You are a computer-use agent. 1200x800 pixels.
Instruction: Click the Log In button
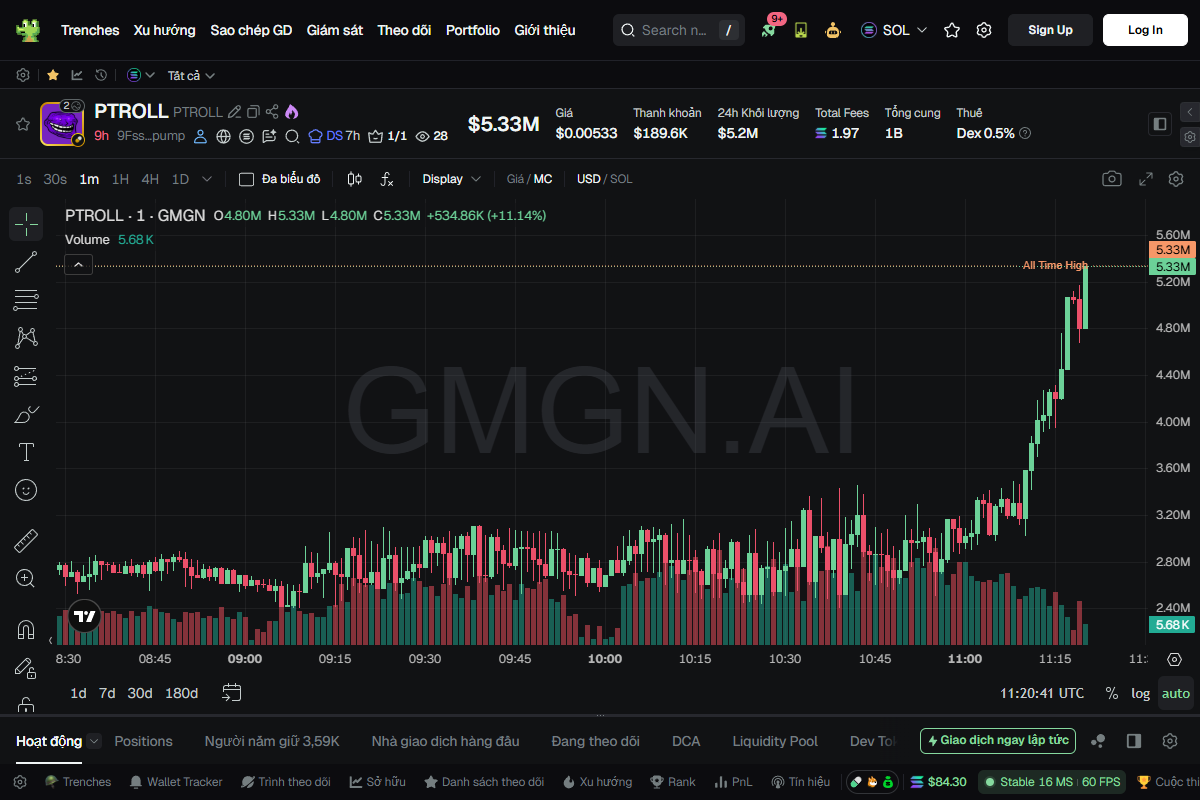1145,30
